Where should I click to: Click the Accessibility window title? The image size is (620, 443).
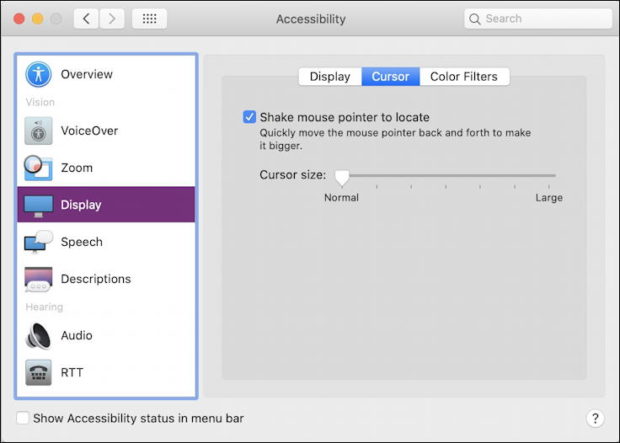[311, 19]
